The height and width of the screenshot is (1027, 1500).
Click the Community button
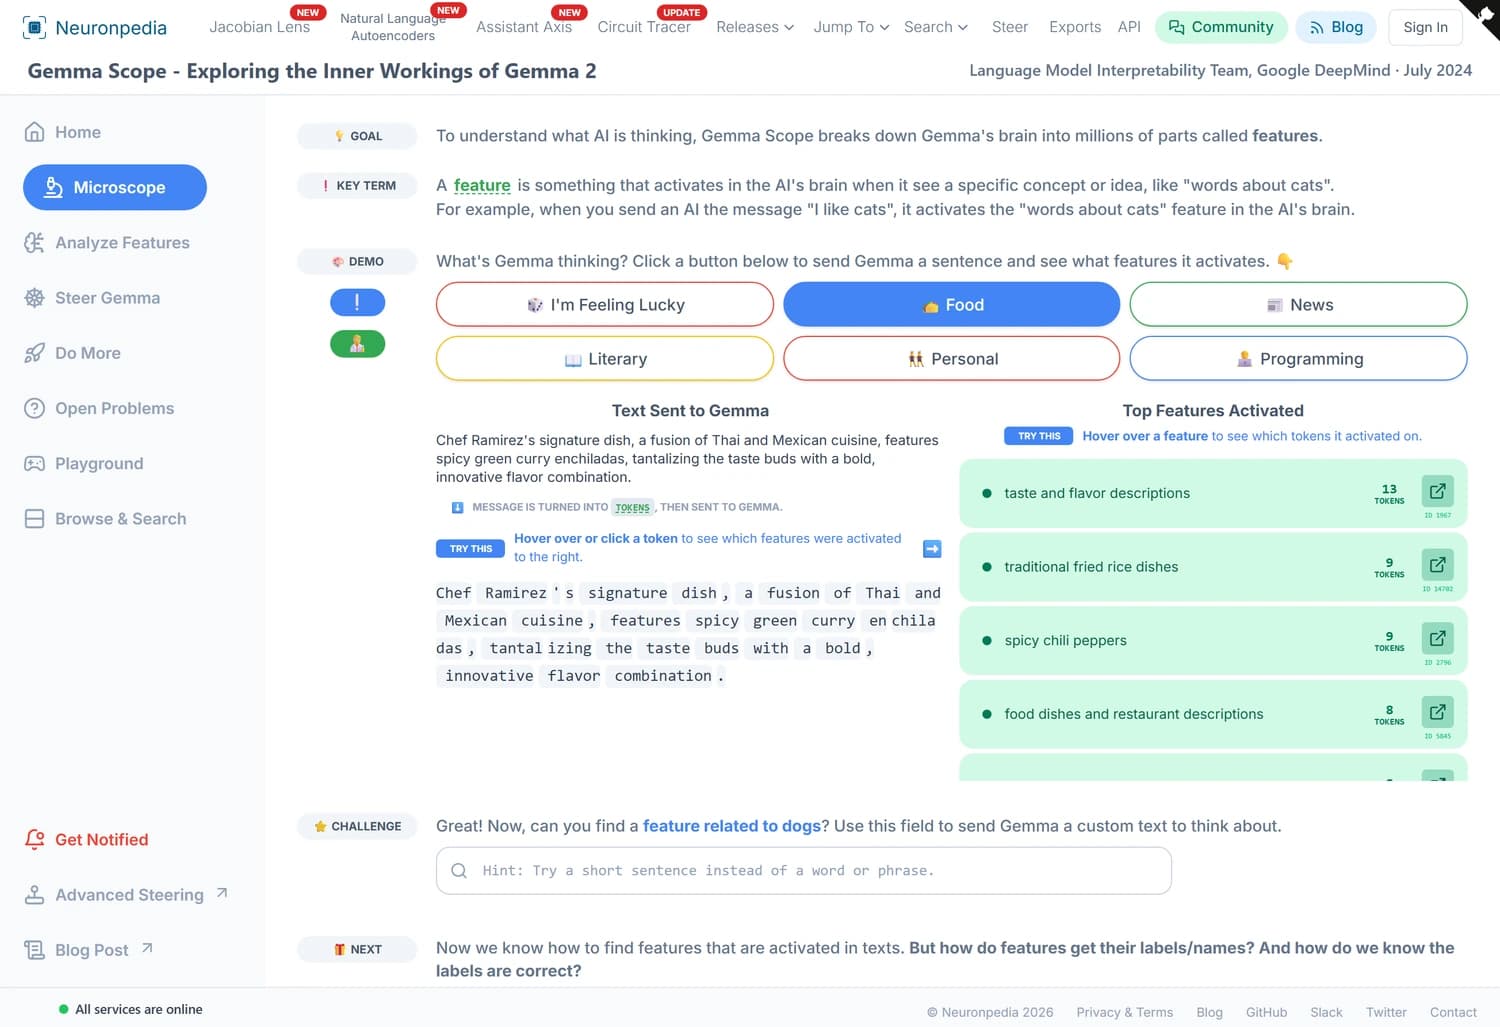(x=1221, y=27)
